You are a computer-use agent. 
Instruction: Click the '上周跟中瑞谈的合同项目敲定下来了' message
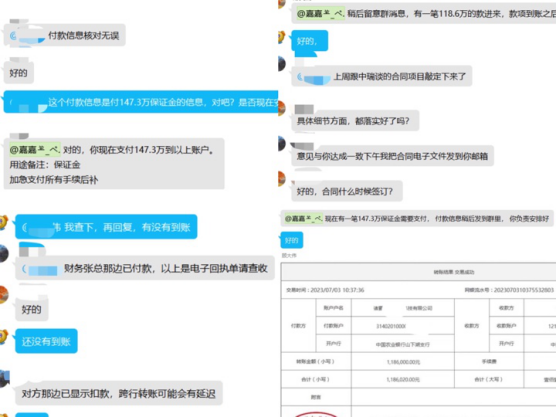pyautogui.click(x=382, y=76)
